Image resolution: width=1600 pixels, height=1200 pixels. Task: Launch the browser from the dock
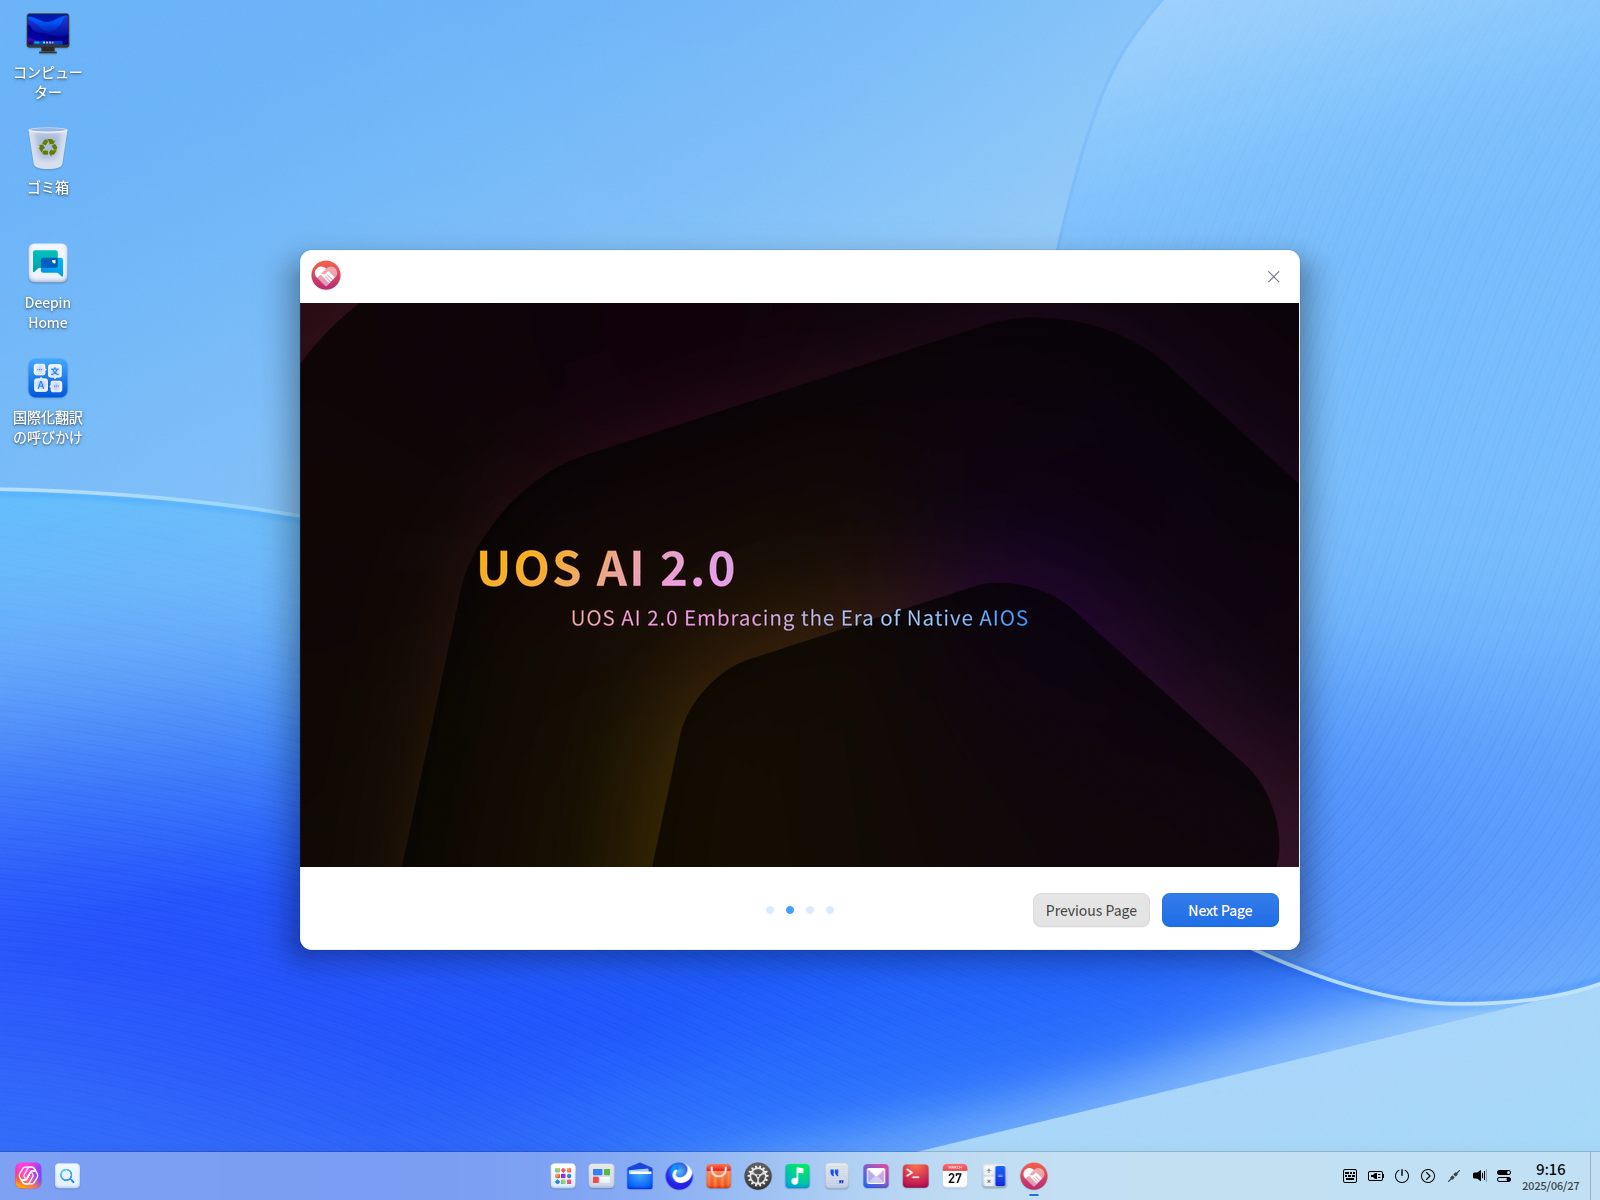pos(680,1176)
